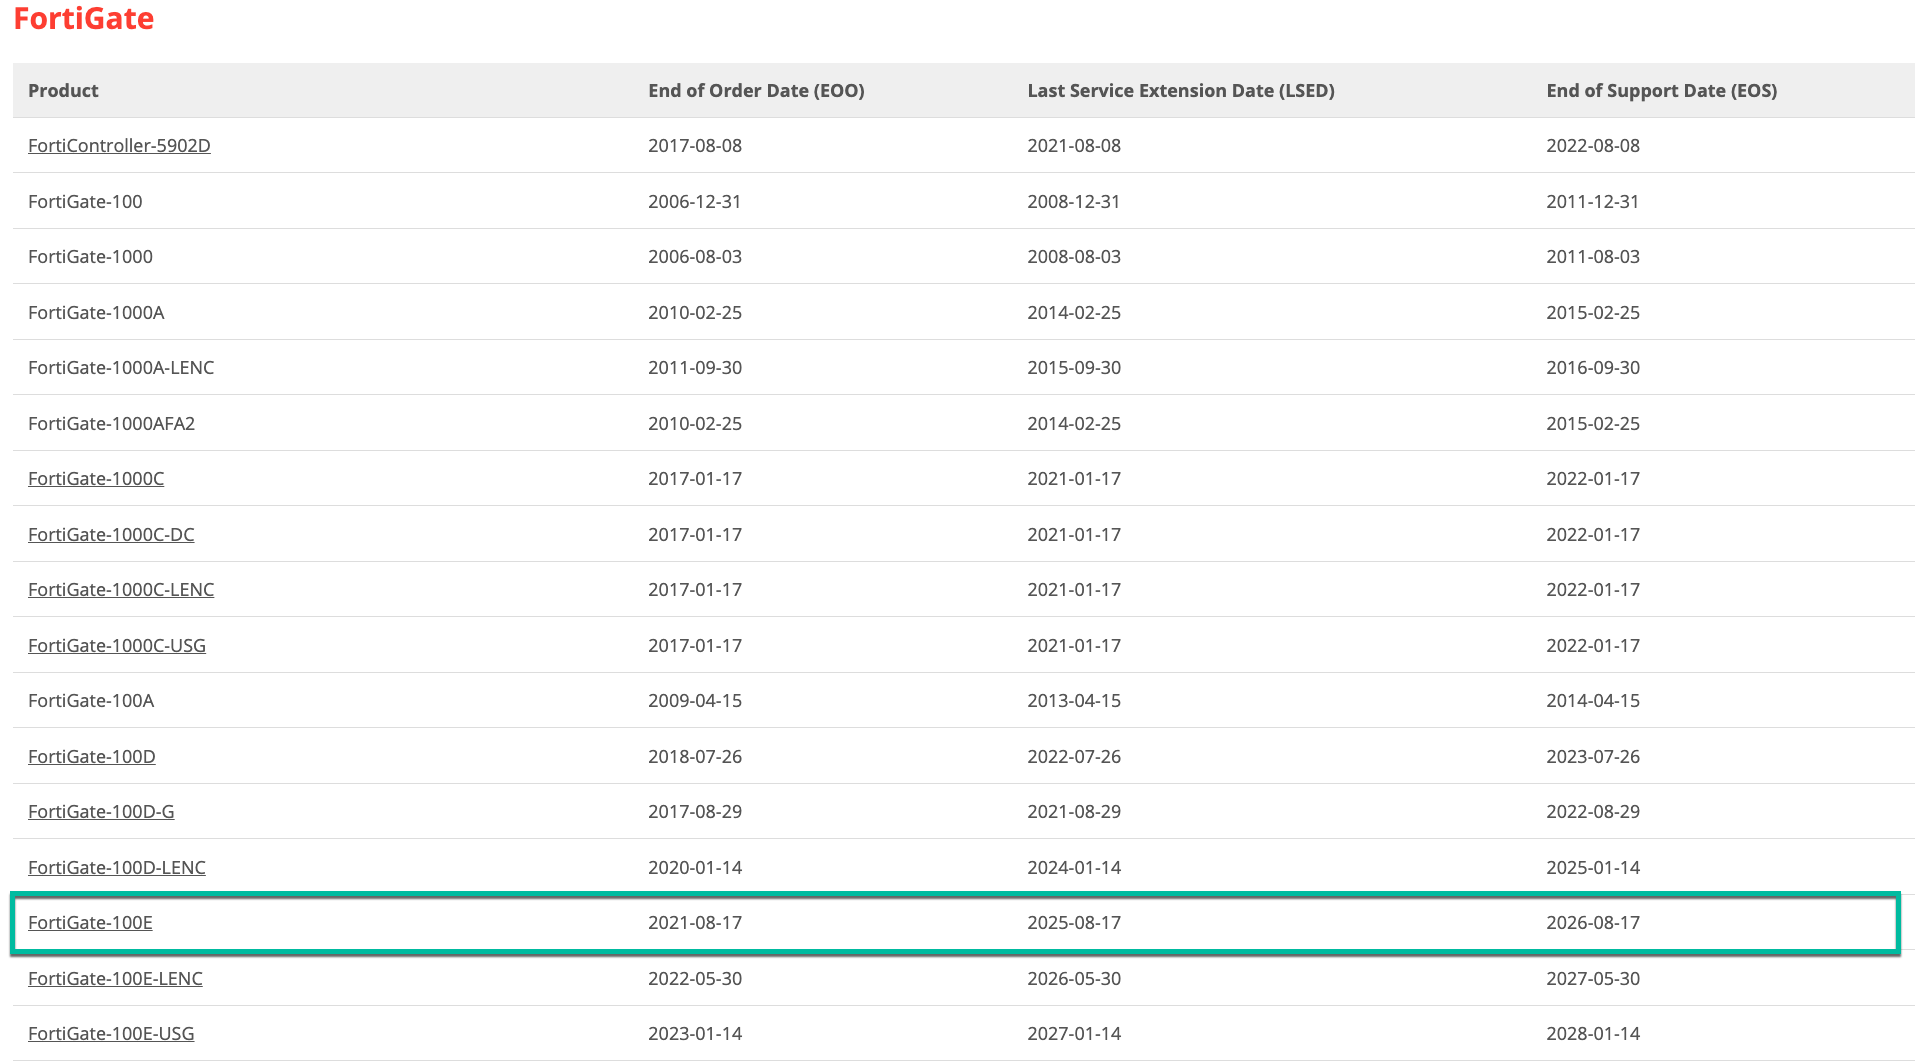Open the FortiGate-100E-USG link
Screen dimensions: 1915x1064
pos(111,1034)
